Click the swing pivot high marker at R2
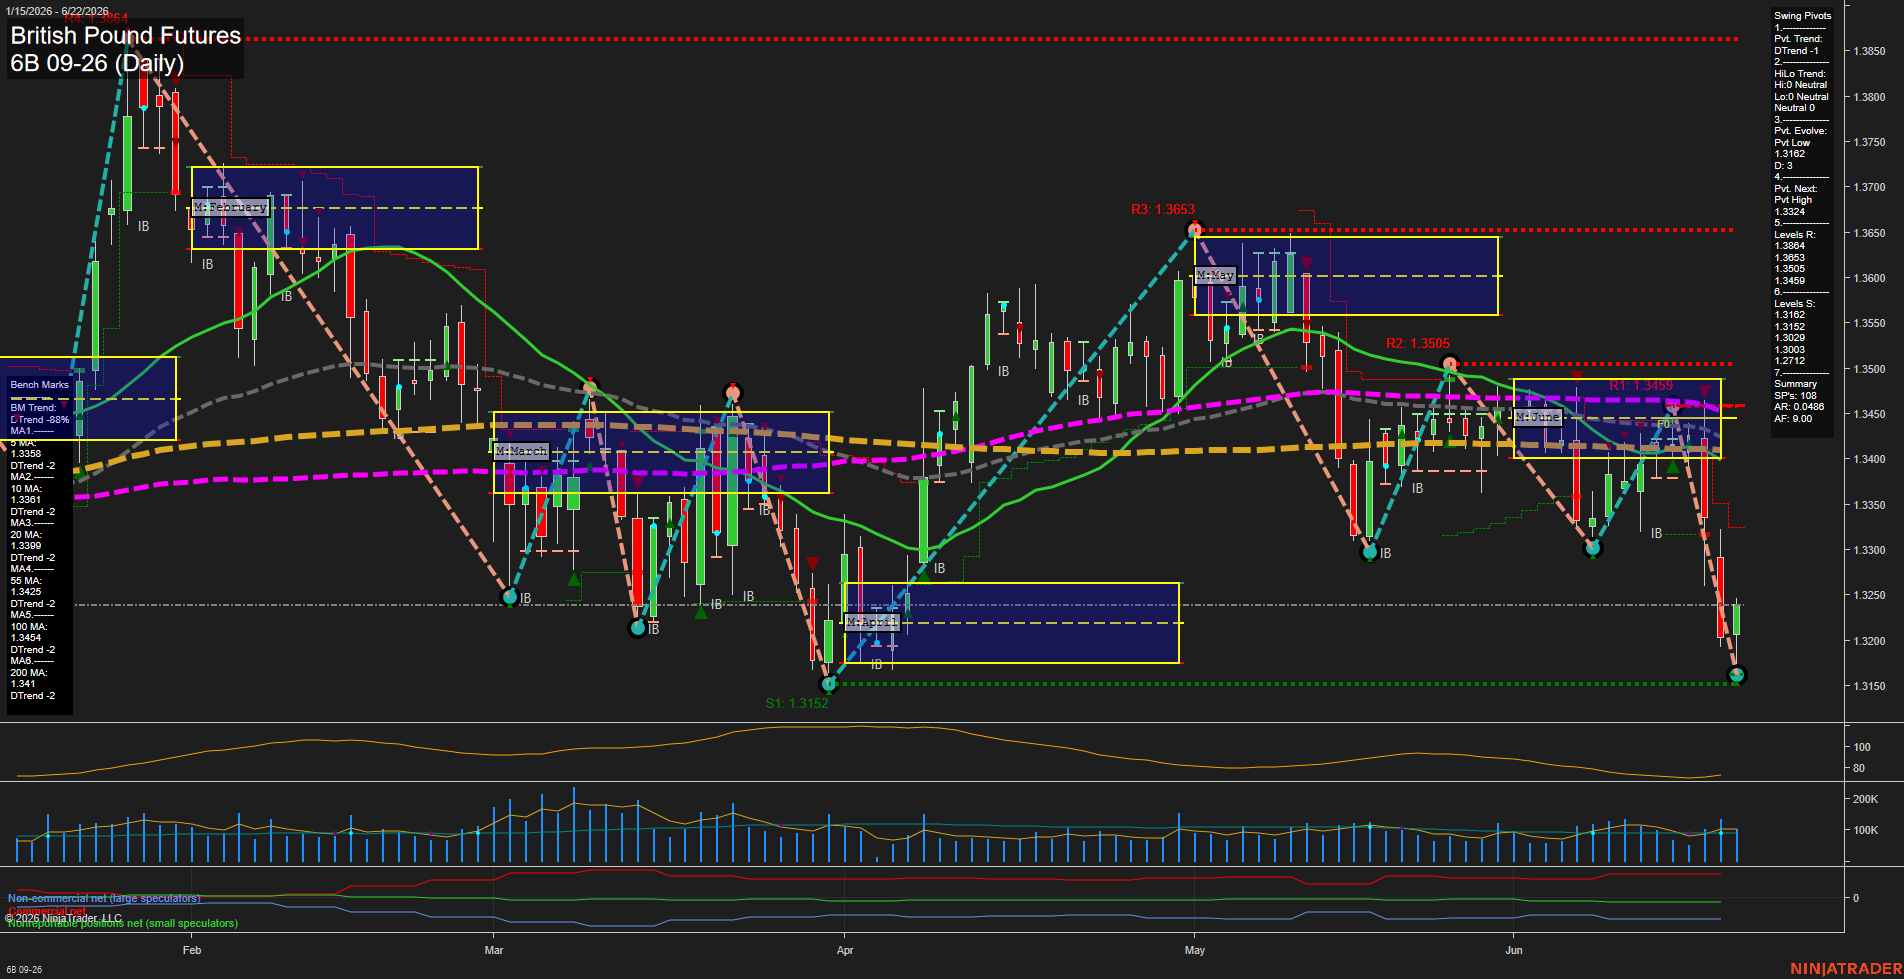Screen dimensions: 1904x979 click(x=1449, y=364)
